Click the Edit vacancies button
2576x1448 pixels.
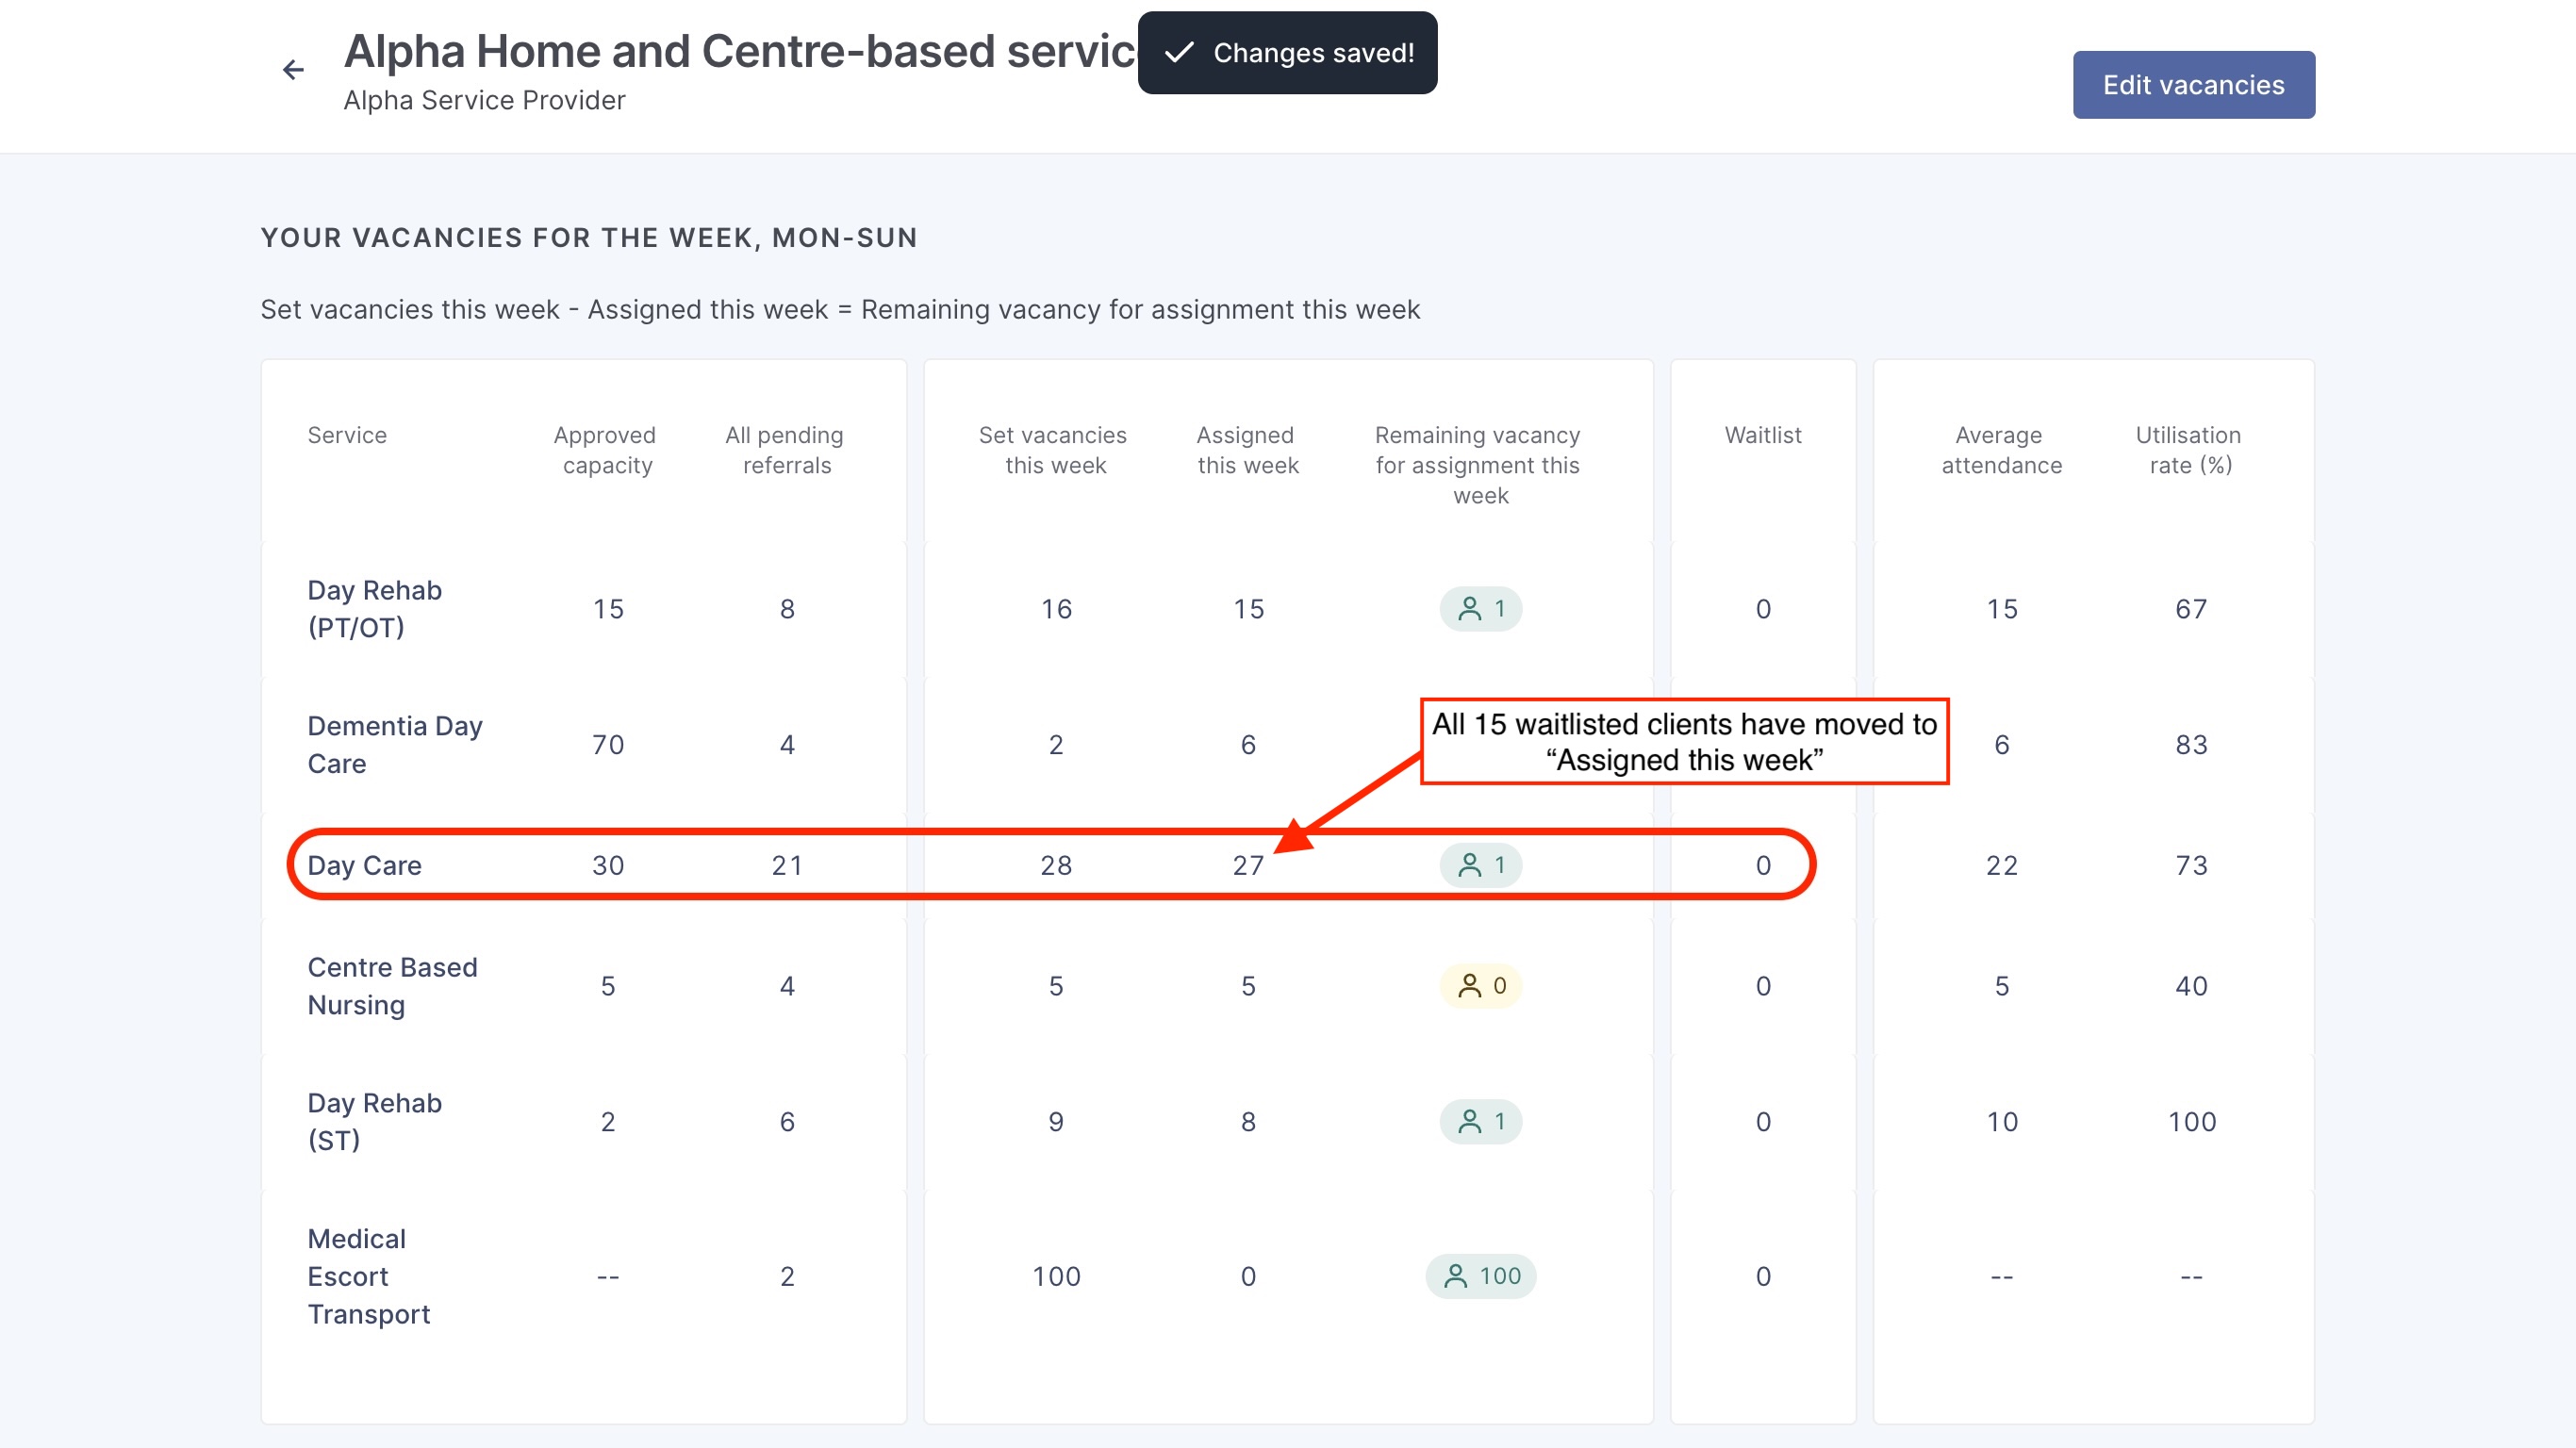click(x=2193, y=85)
